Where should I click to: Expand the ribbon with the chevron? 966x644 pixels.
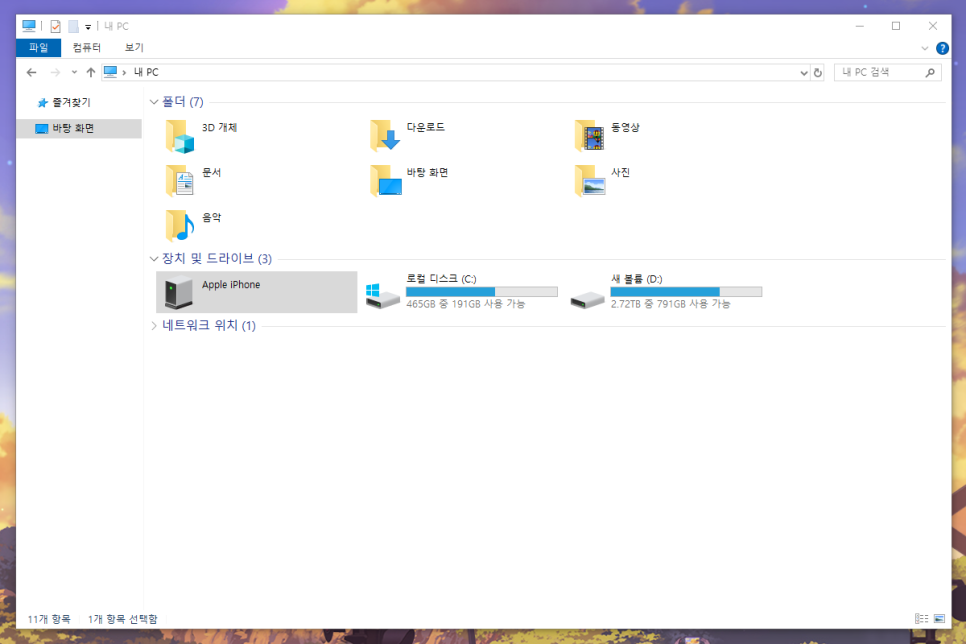pos(925,48)
